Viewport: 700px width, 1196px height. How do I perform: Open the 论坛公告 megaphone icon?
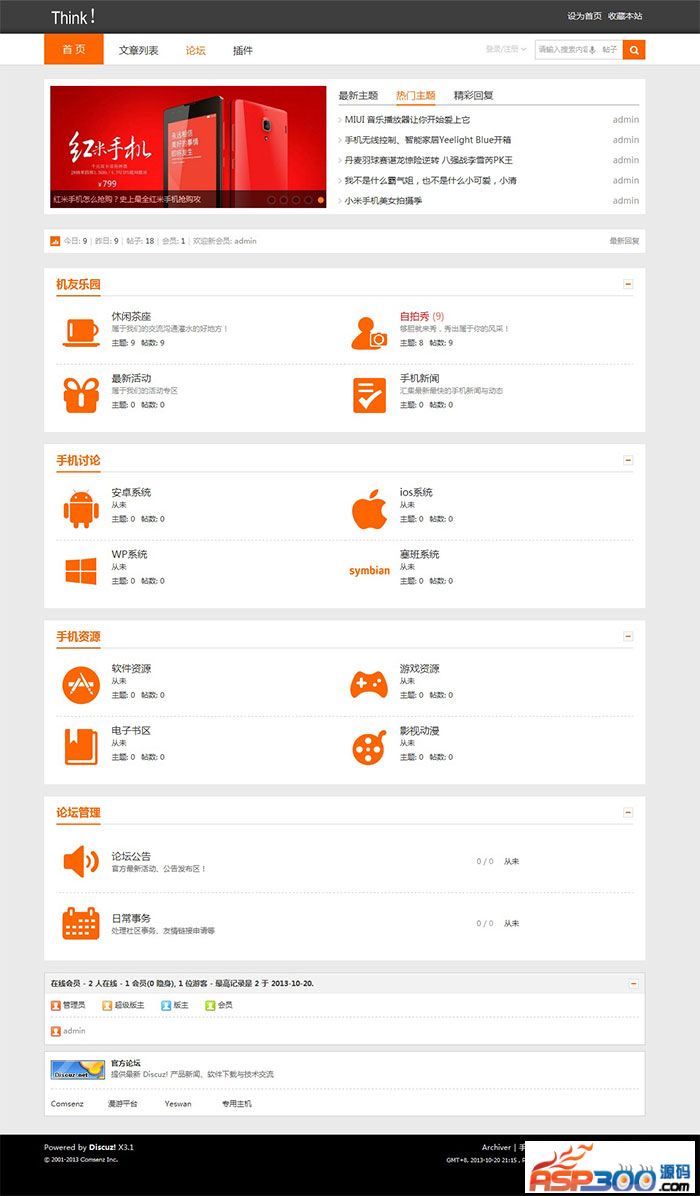point(81,861)
